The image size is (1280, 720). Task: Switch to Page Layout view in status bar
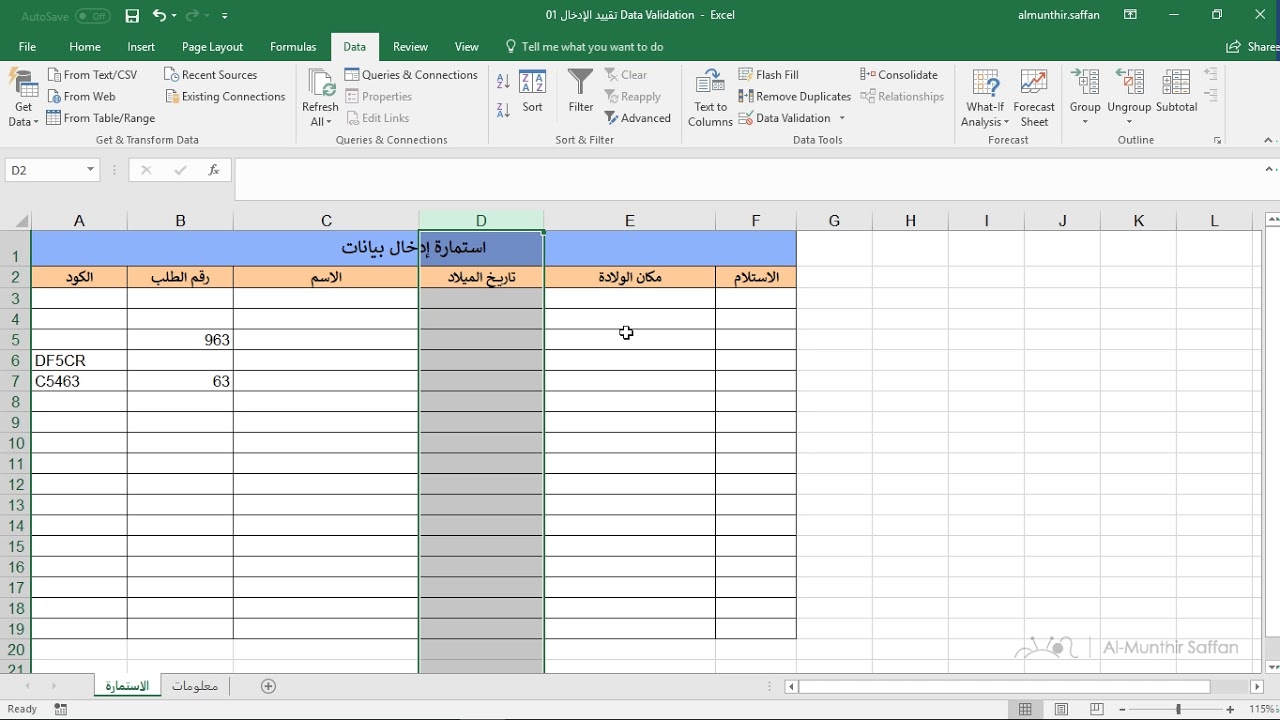click(1061, 709)
